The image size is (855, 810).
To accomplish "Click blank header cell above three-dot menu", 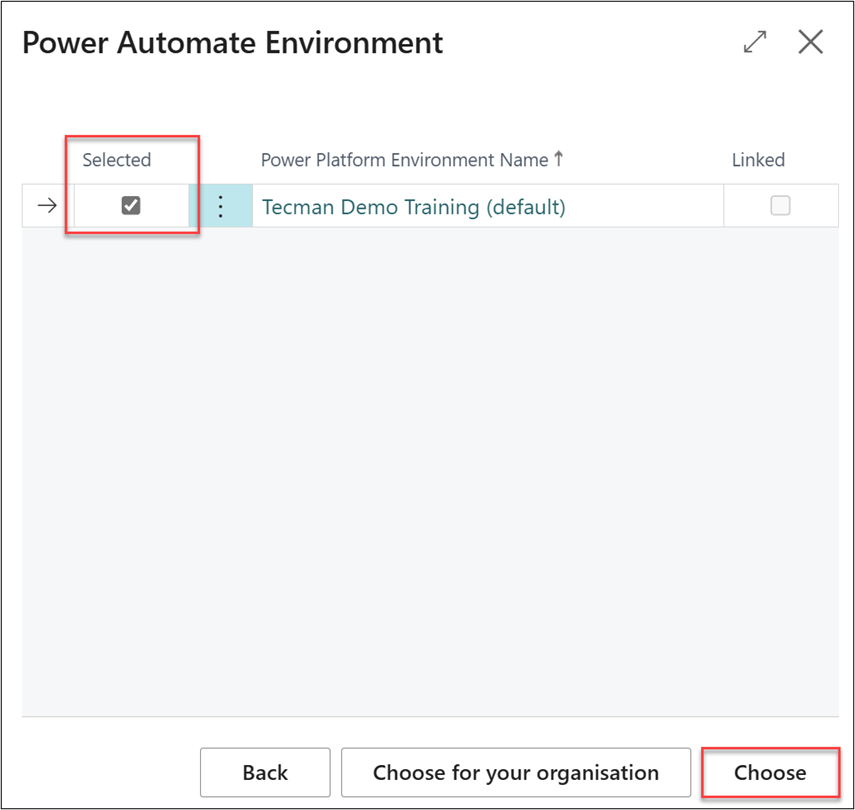I will (x=221, y=160).
